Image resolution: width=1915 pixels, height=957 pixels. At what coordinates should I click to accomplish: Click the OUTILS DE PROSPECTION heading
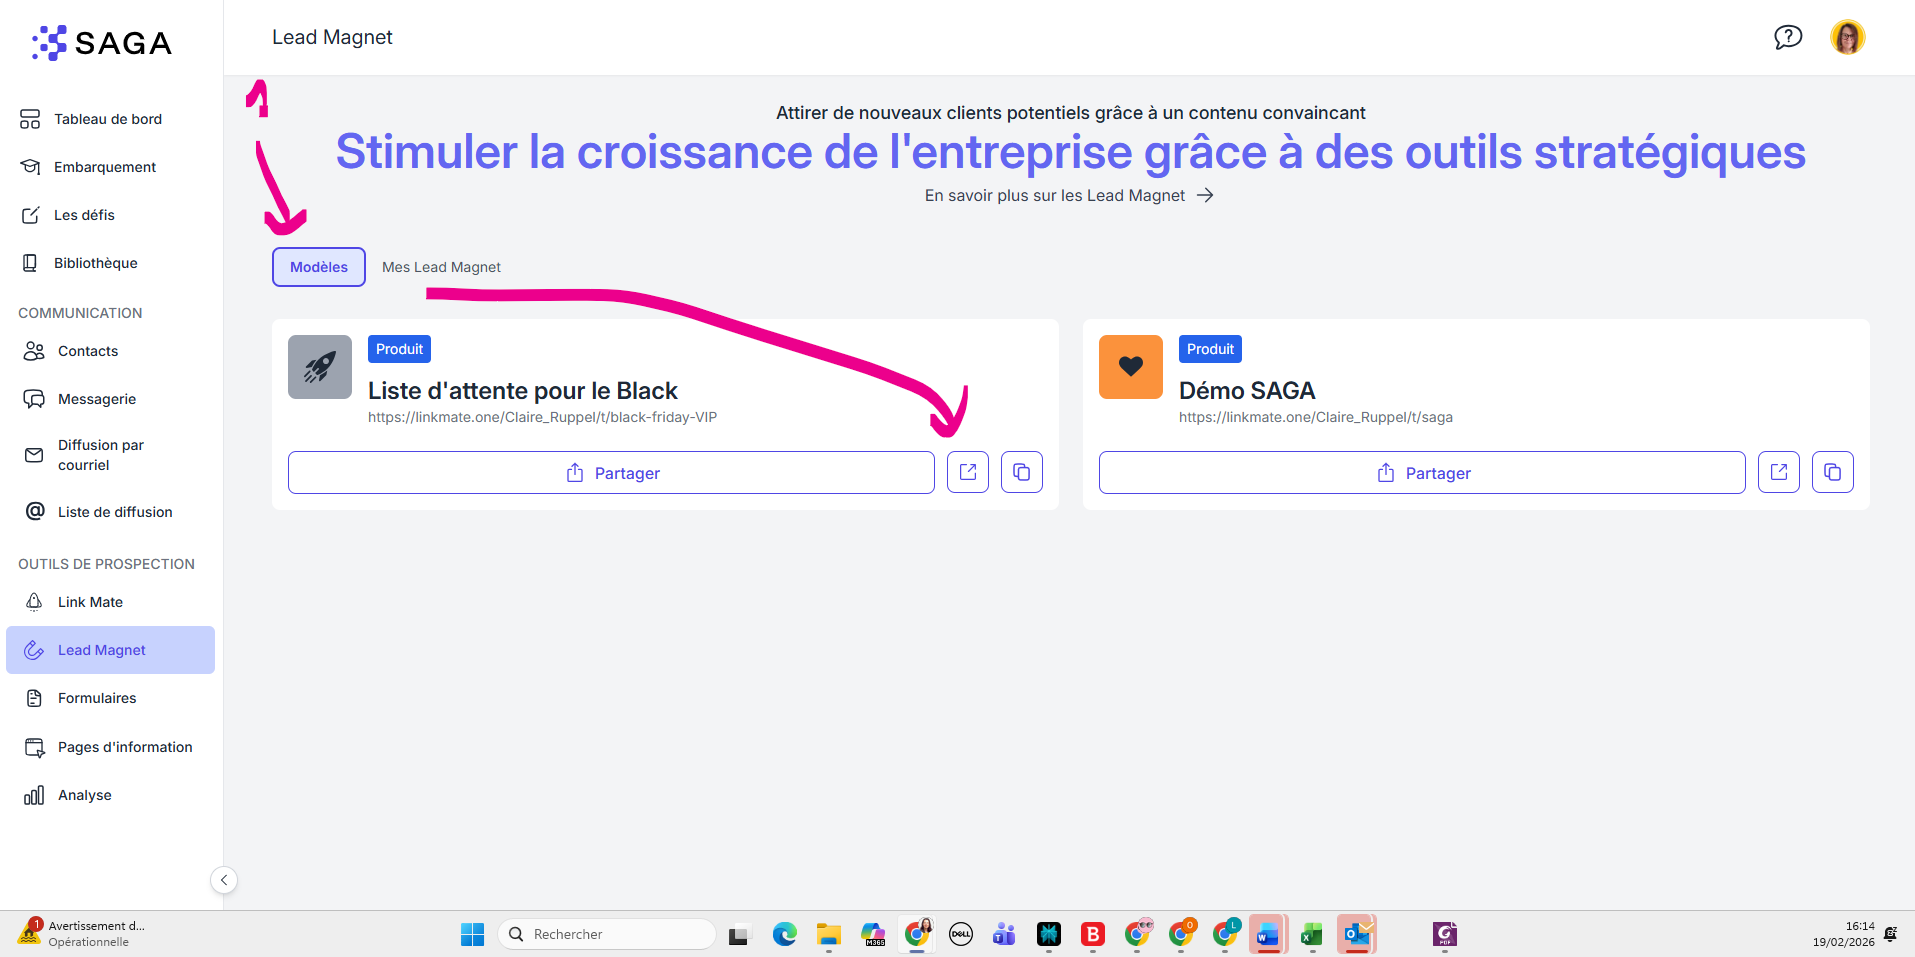106,564
